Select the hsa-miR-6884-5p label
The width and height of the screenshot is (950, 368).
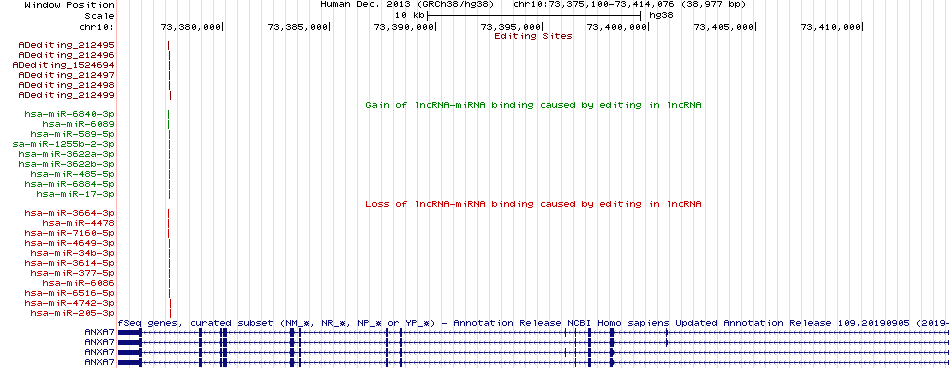tap(70, 184)
